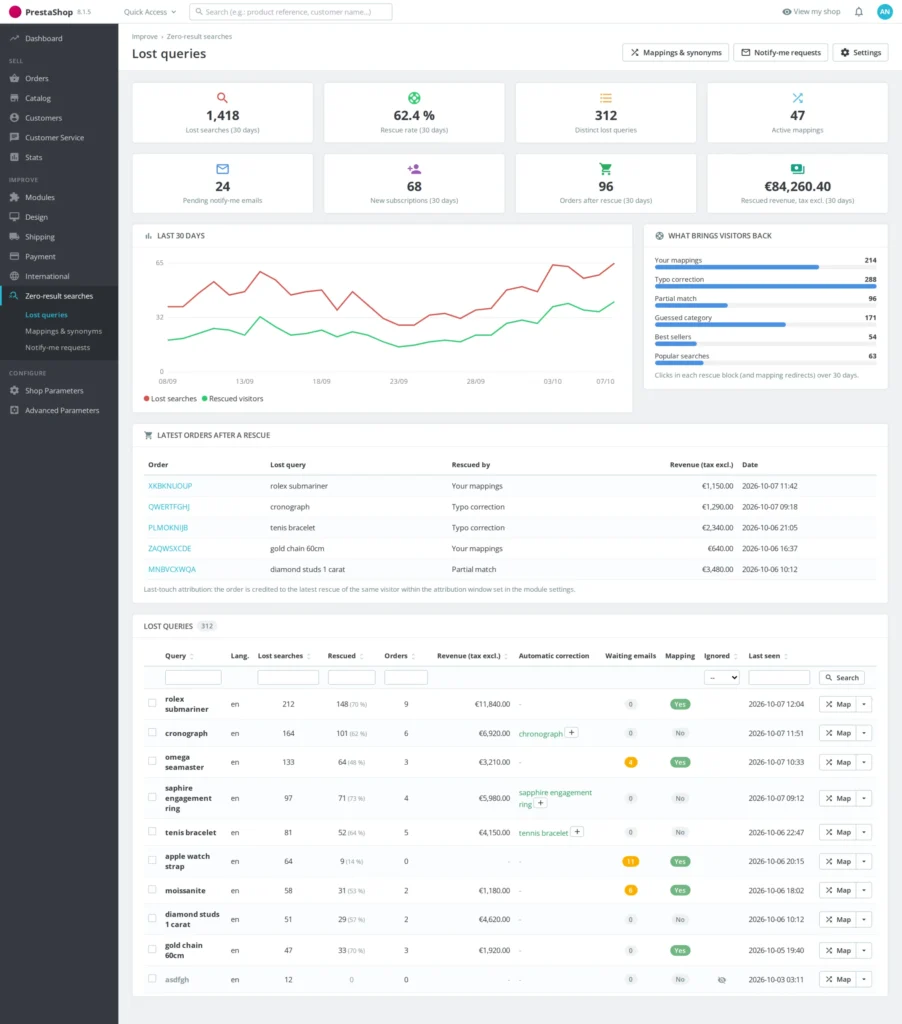Viewport: 902px width, 1024px height.
Task: Open the Quick Access dropdown
Action: (x=150, y=12)
